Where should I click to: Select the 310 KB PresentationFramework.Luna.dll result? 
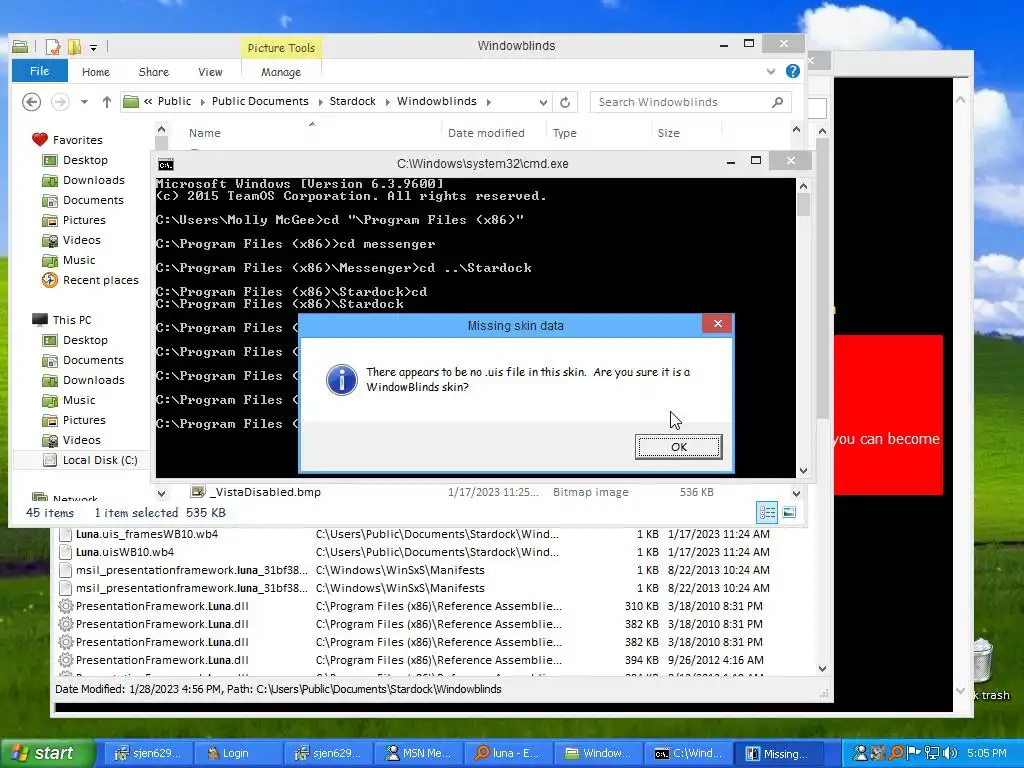(162, 606)
